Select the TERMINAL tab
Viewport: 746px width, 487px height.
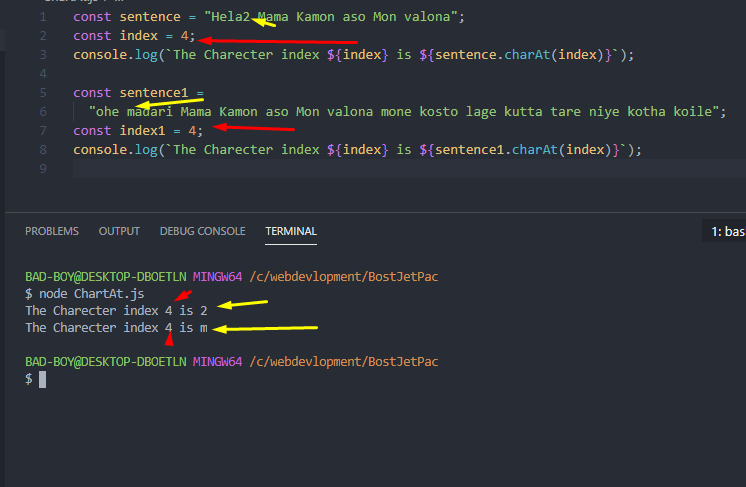[x=291, y=231]
